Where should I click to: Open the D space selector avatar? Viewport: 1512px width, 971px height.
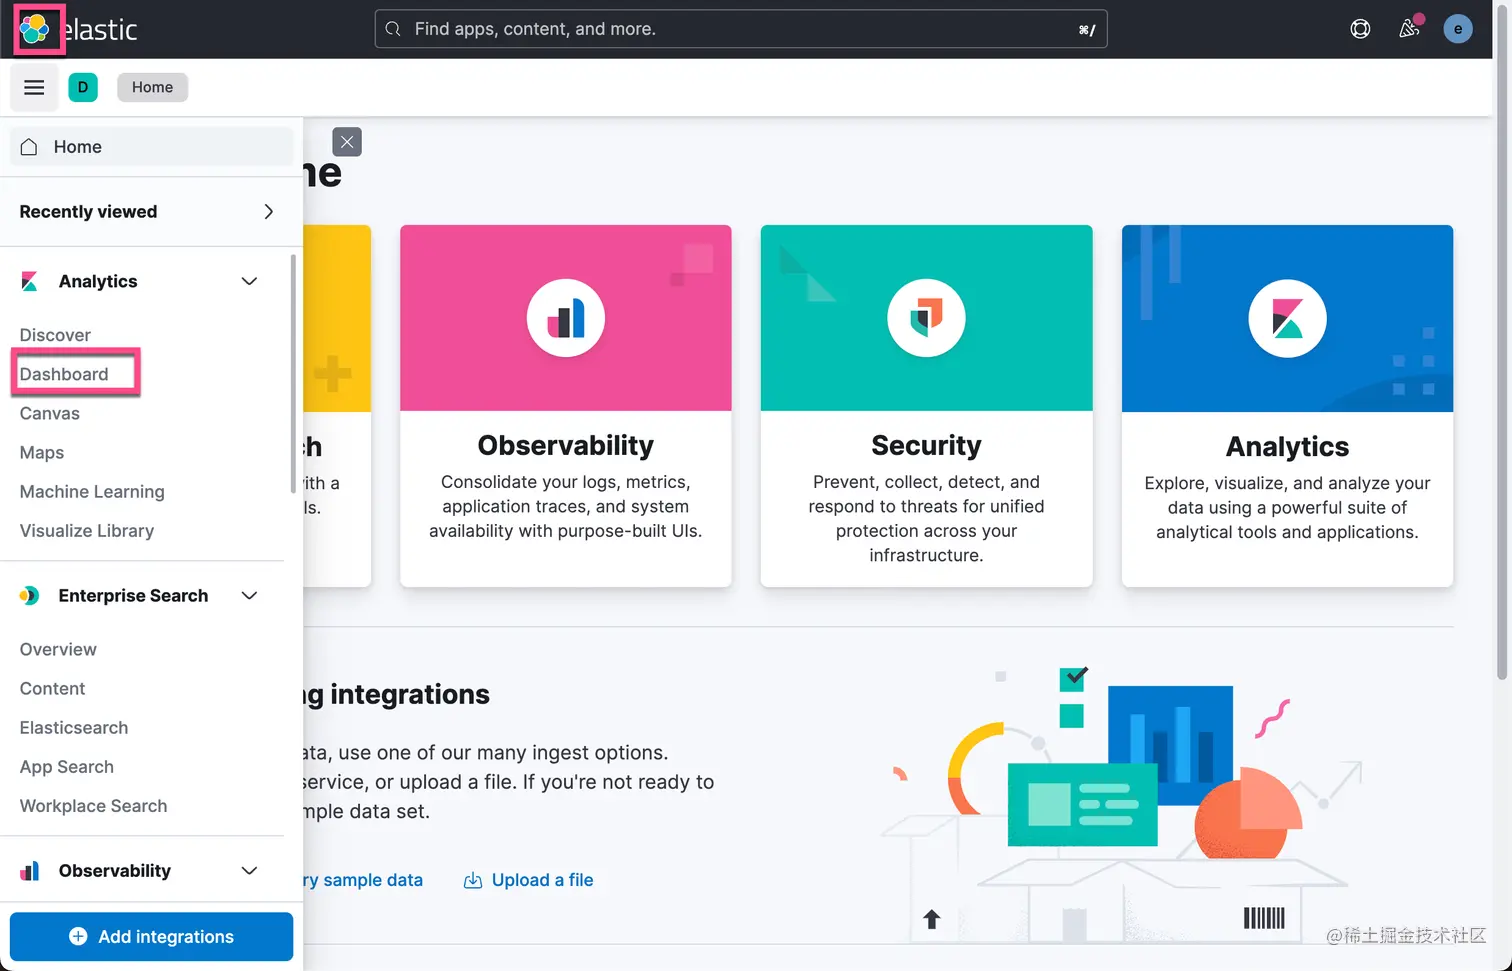point(83,87)
